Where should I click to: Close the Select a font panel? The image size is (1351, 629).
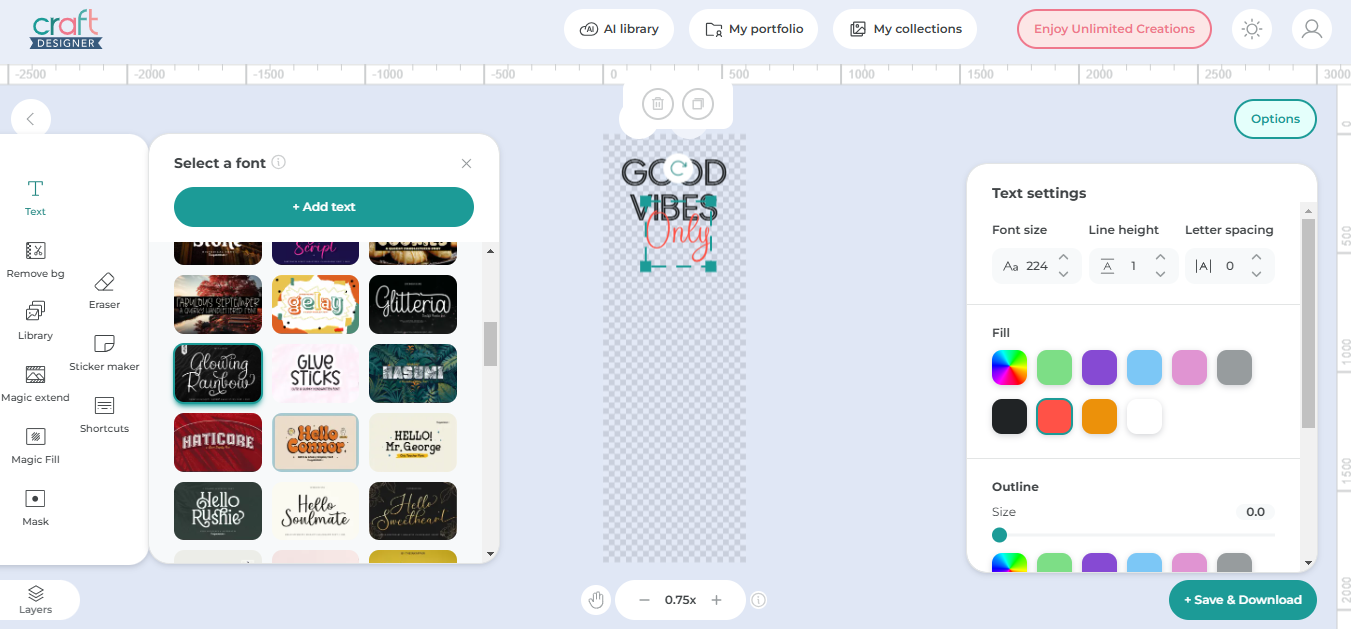466,163
